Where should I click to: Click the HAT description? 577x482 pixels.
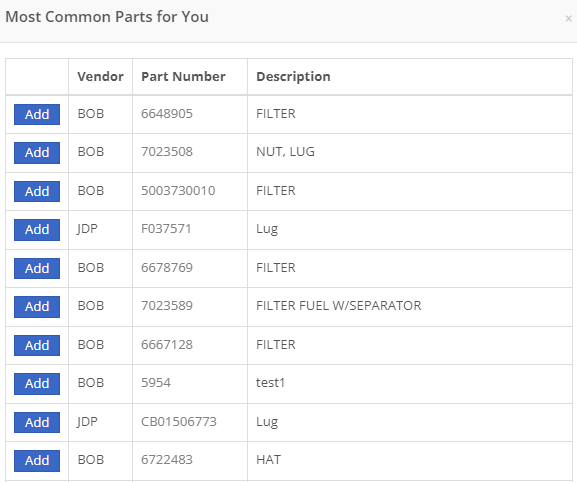pos(269,460)
